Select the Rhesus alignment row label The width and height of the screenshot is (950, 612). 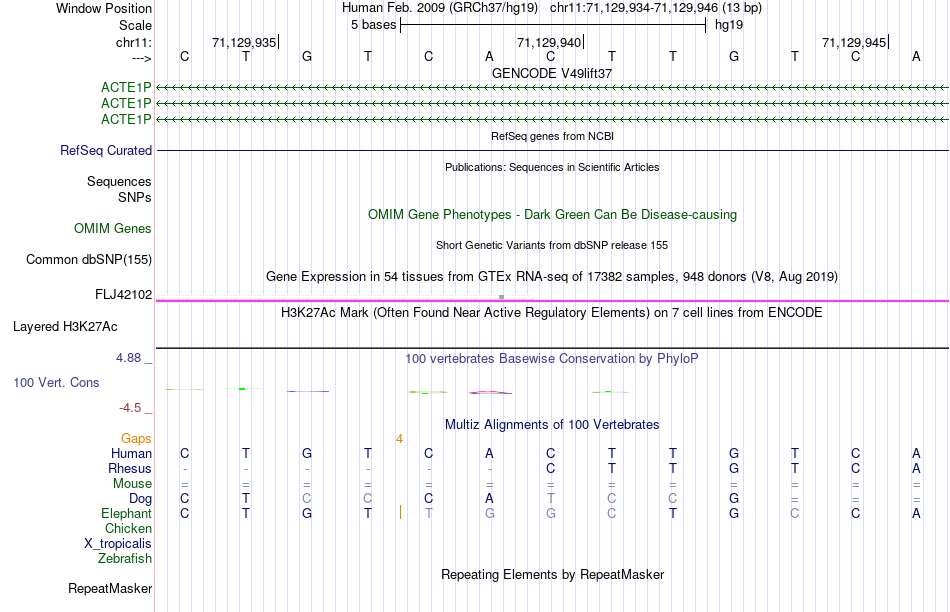click(130, 468)
